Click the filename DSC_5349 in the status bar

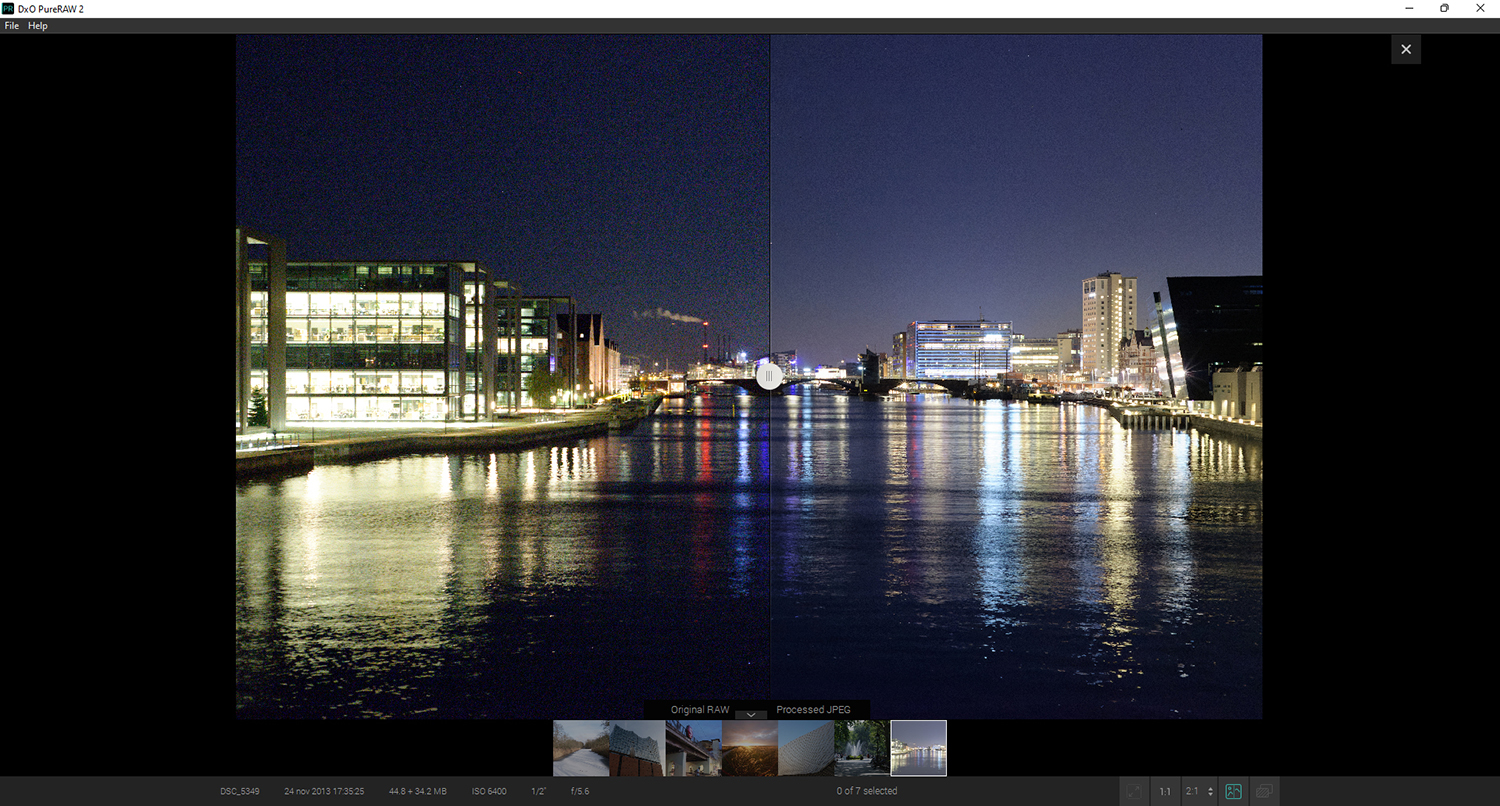click(x=239, y=790)
